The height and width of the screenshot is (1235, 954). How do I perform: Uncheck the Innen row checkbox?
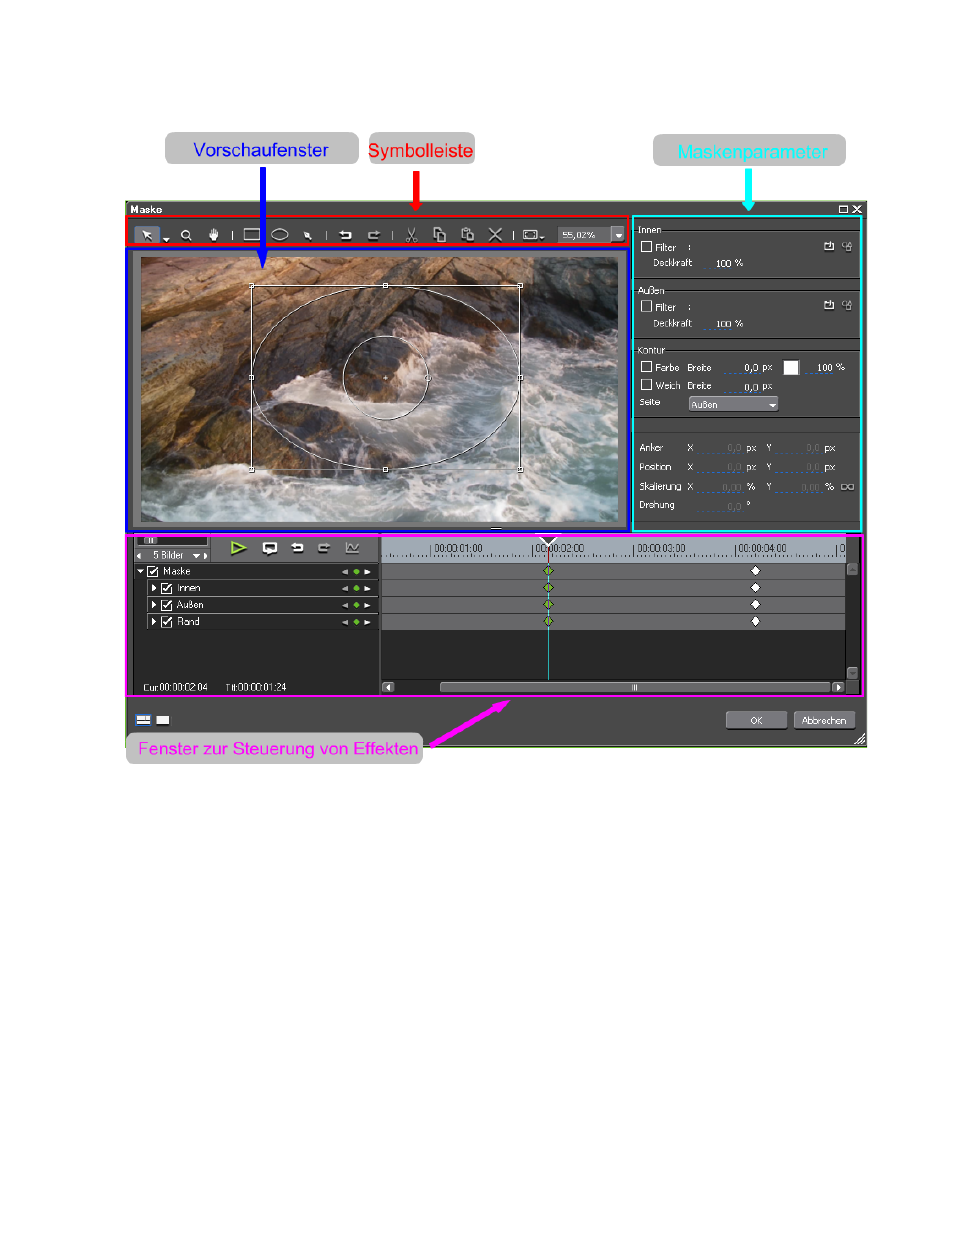tap(167, 588)
